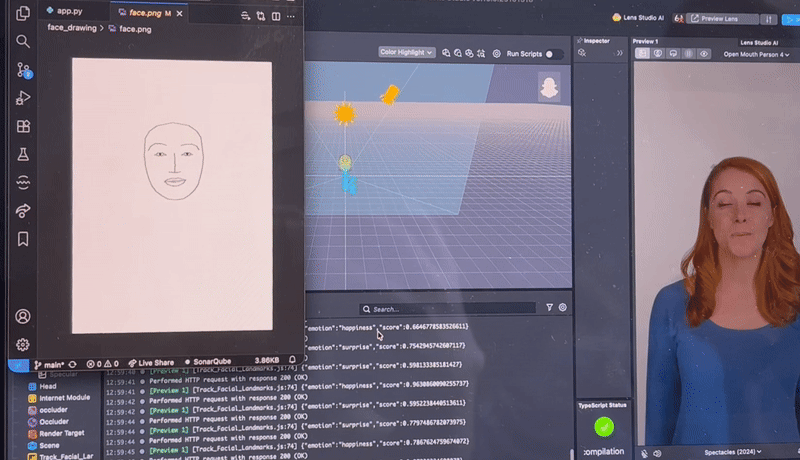Click the SonarQube activity bar icon with the waves
The height and width of the screenshot is (460, 800).
23,182
